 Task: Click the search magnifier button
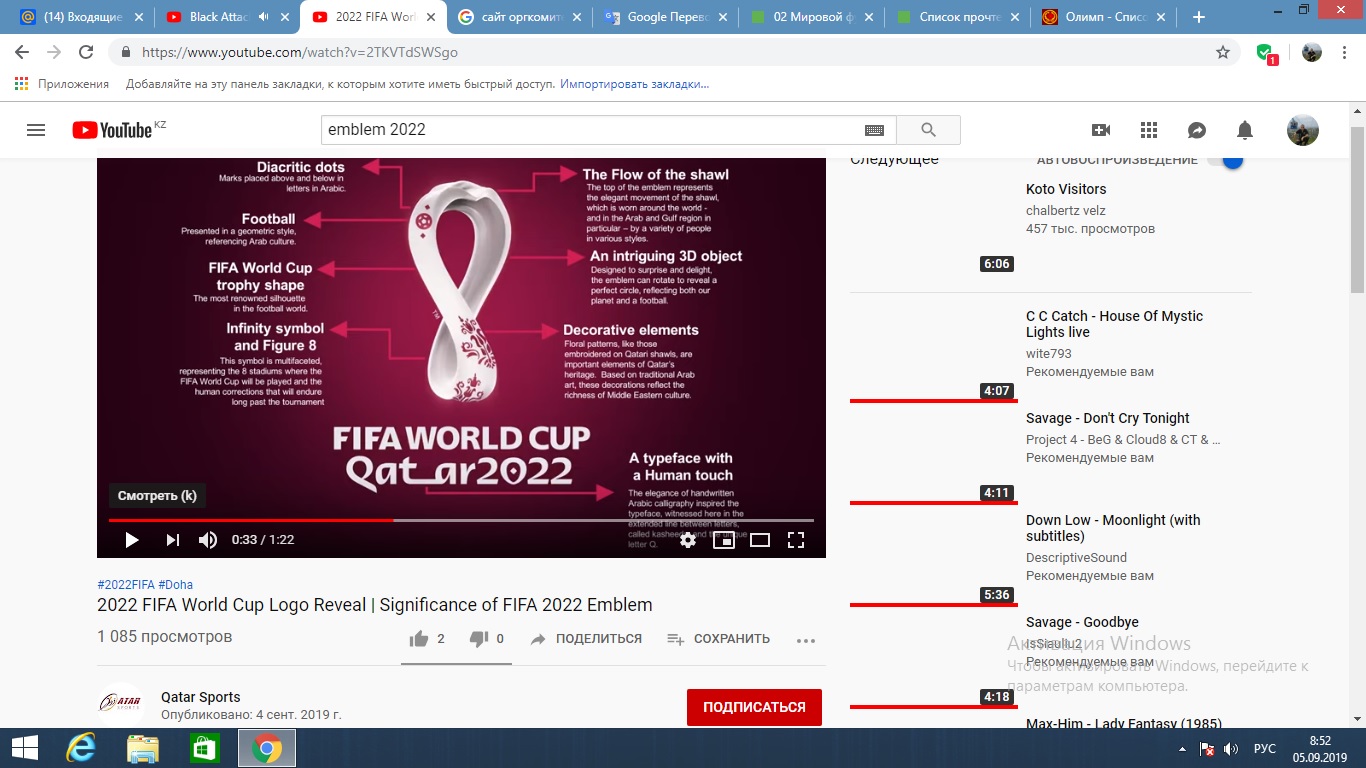click(x=928, y=130)
